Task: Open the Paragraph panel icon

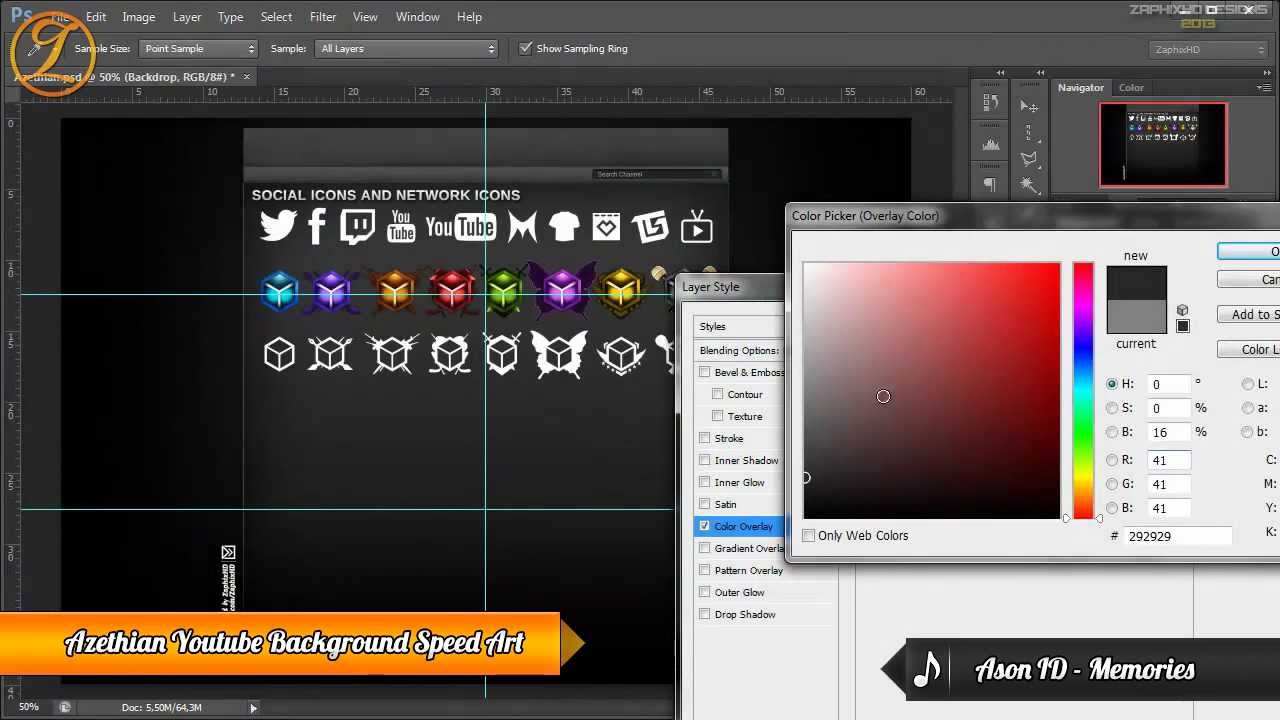Action: click(990, 185)
